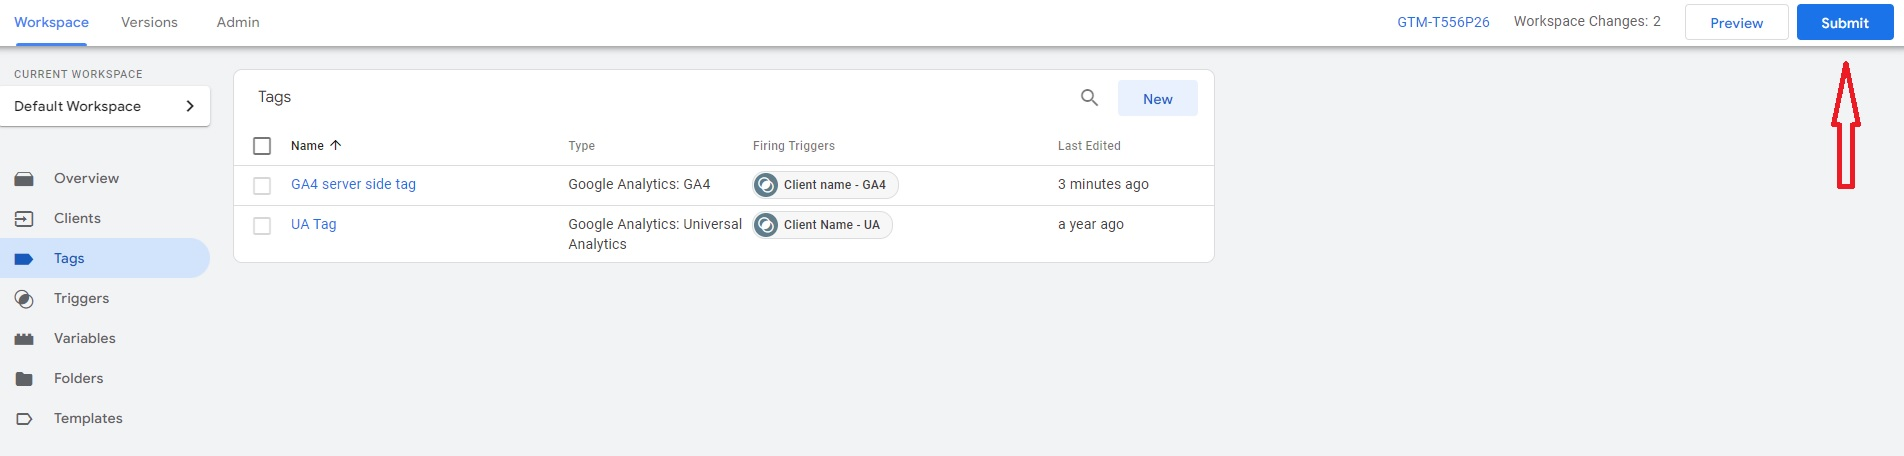Image resolution: width=1904 pixels, height=456 pixels.
Task: Click the Client Name - UA trigger chip
Action: tap(822, 225)
